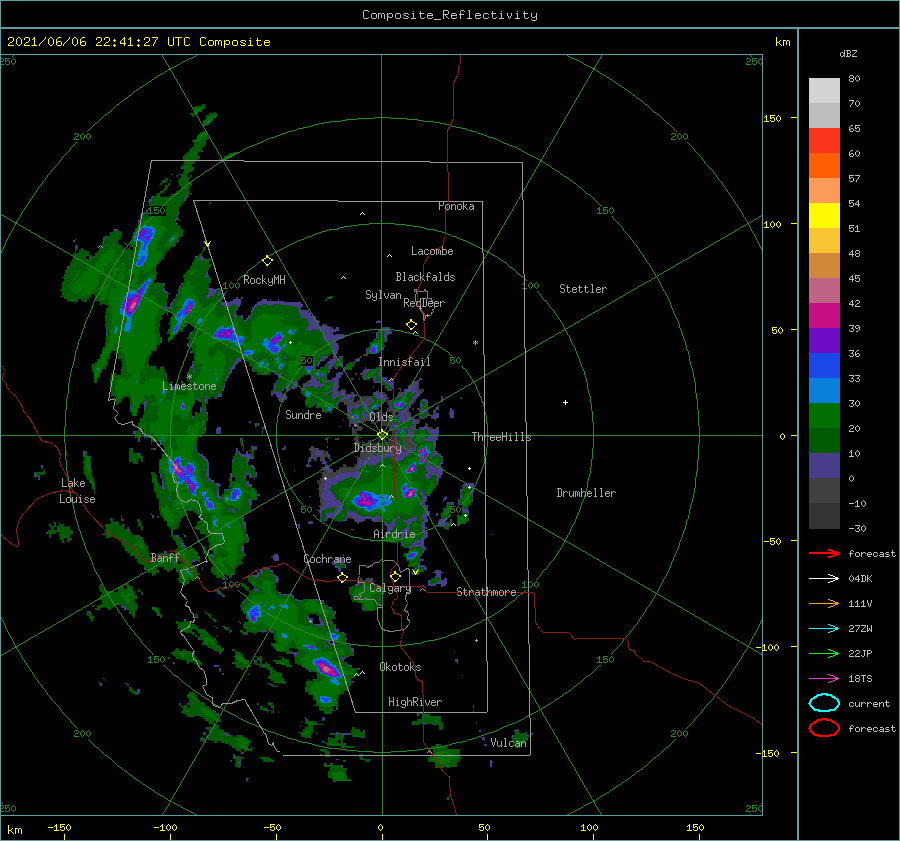Click the Olds city label
This screenshot has width=900, height=841.
pyautogui.click(x=381, y=417)
